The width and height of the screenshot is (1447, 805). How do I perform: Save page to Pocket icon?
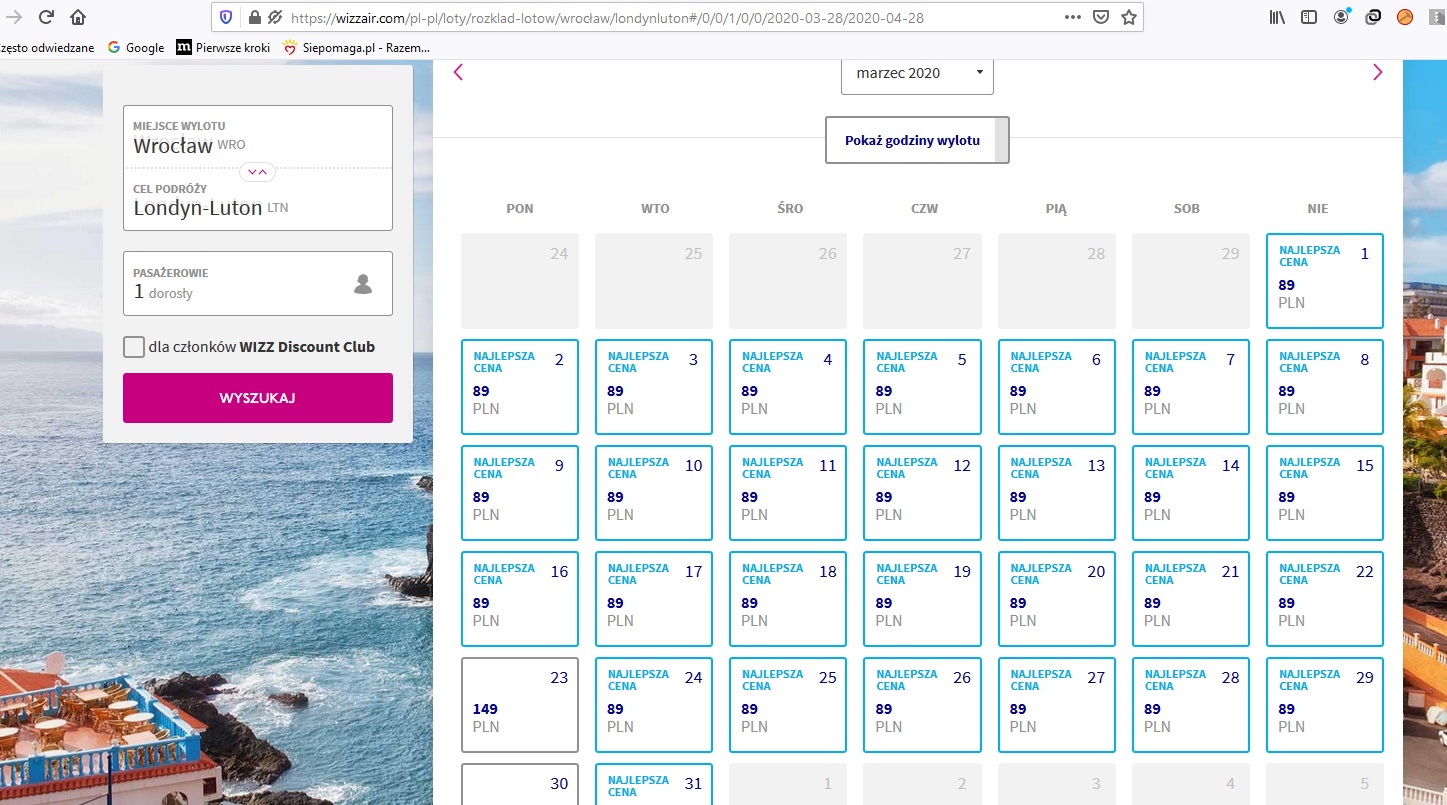(1101, 17)
